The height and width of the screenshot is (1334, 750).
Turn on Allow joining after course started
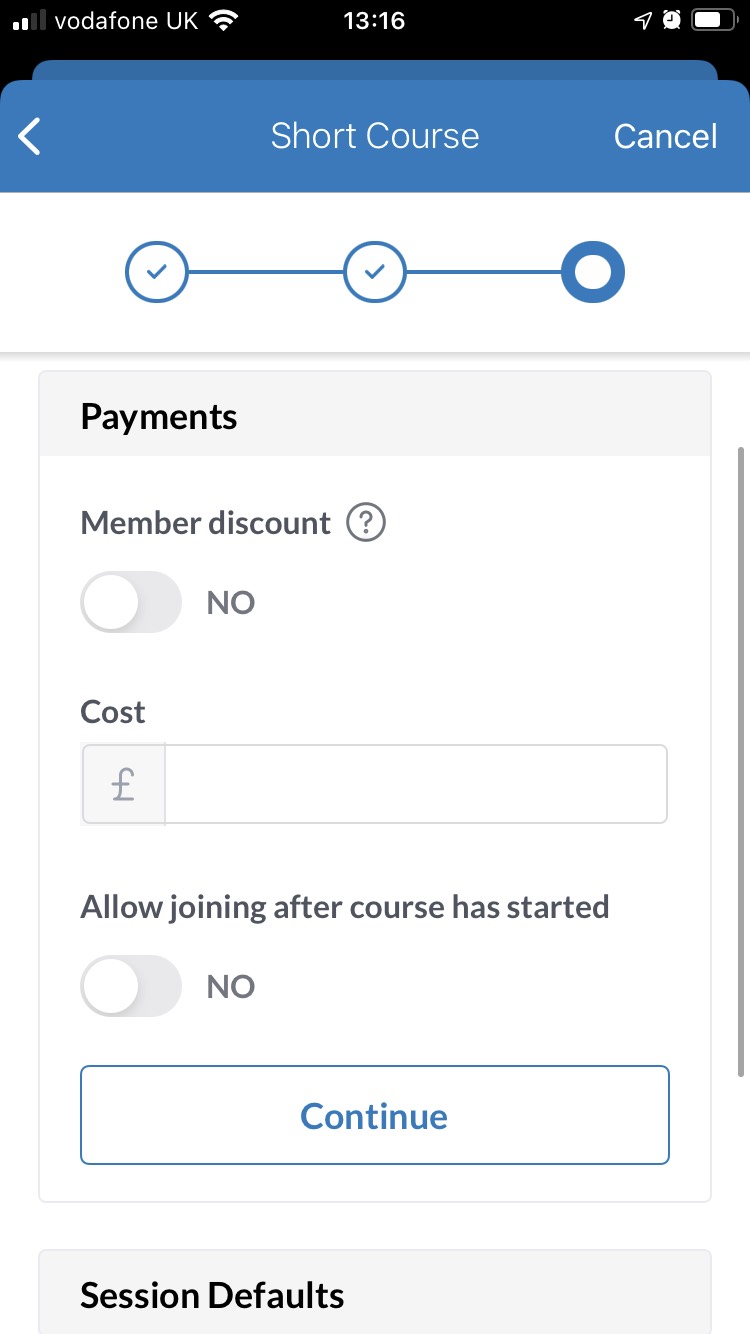[131, 986]
